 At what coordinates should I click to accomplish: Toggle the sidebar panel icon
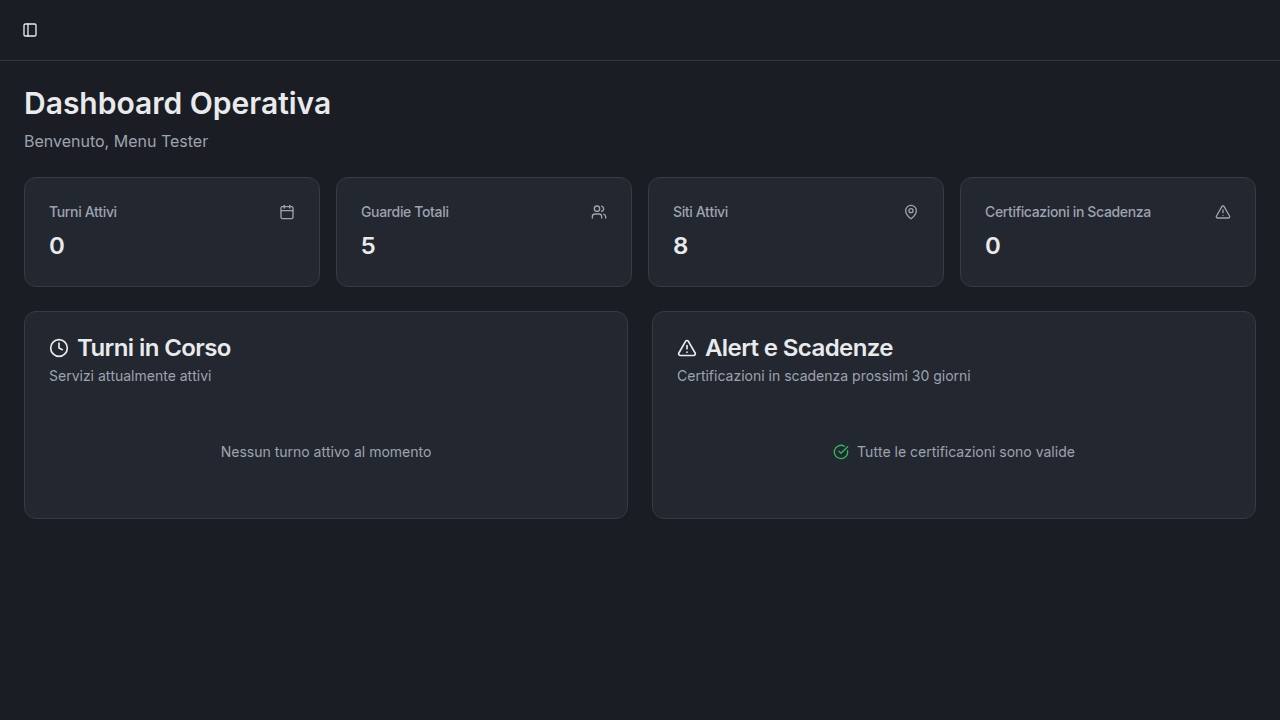click(x=30, y=30)
